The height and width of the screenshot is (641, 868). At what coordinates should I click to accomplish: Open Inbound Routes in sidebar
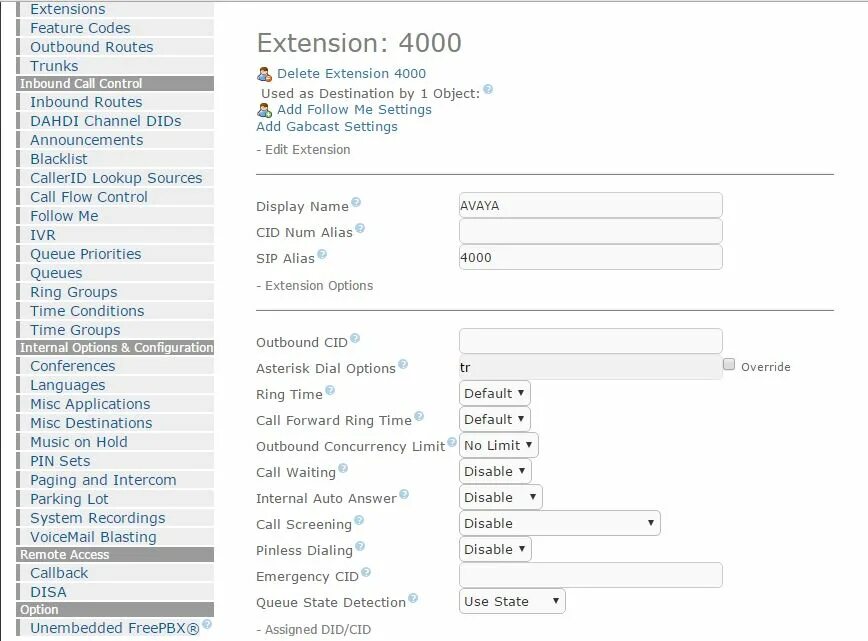tap(86, 102)
